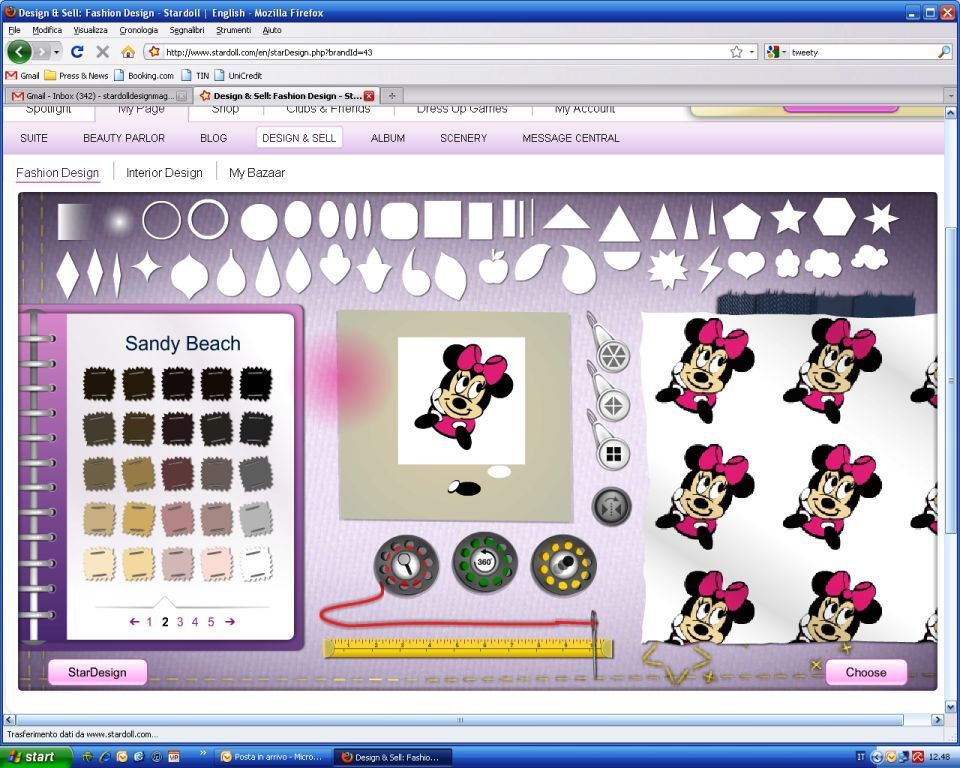
Task: Pick the black swatch in top row
Action: coord(255,383)
